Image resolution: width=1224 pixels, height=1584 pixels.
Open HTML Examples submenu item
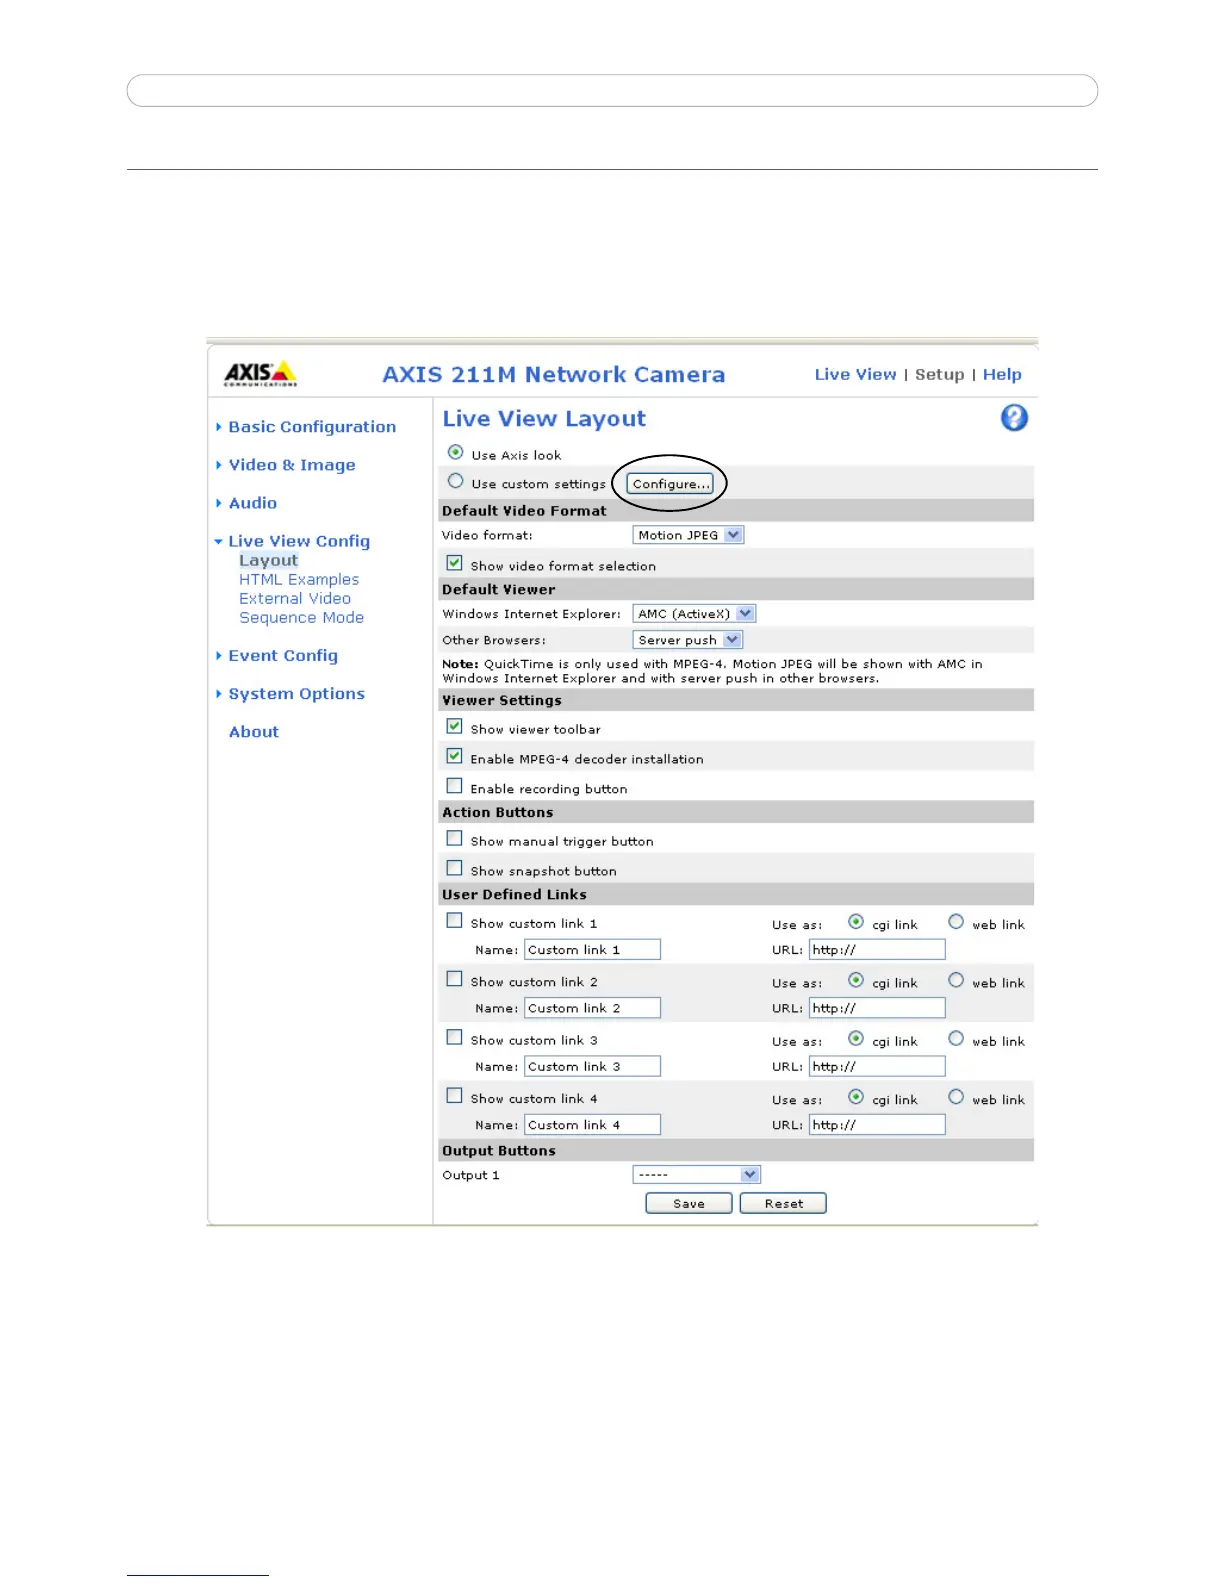tap(299, 580)
